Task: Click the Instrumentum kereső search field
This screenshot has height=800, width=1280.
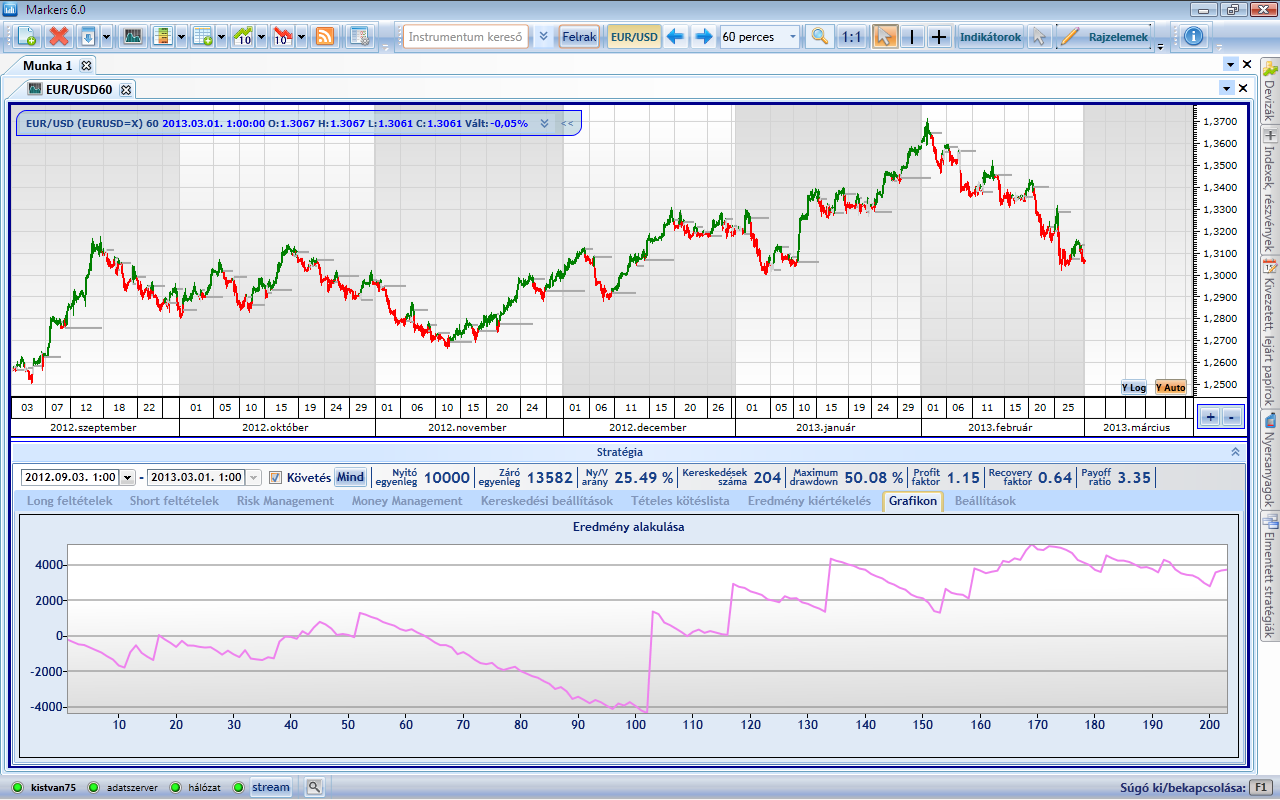Action: click(466, 37)
